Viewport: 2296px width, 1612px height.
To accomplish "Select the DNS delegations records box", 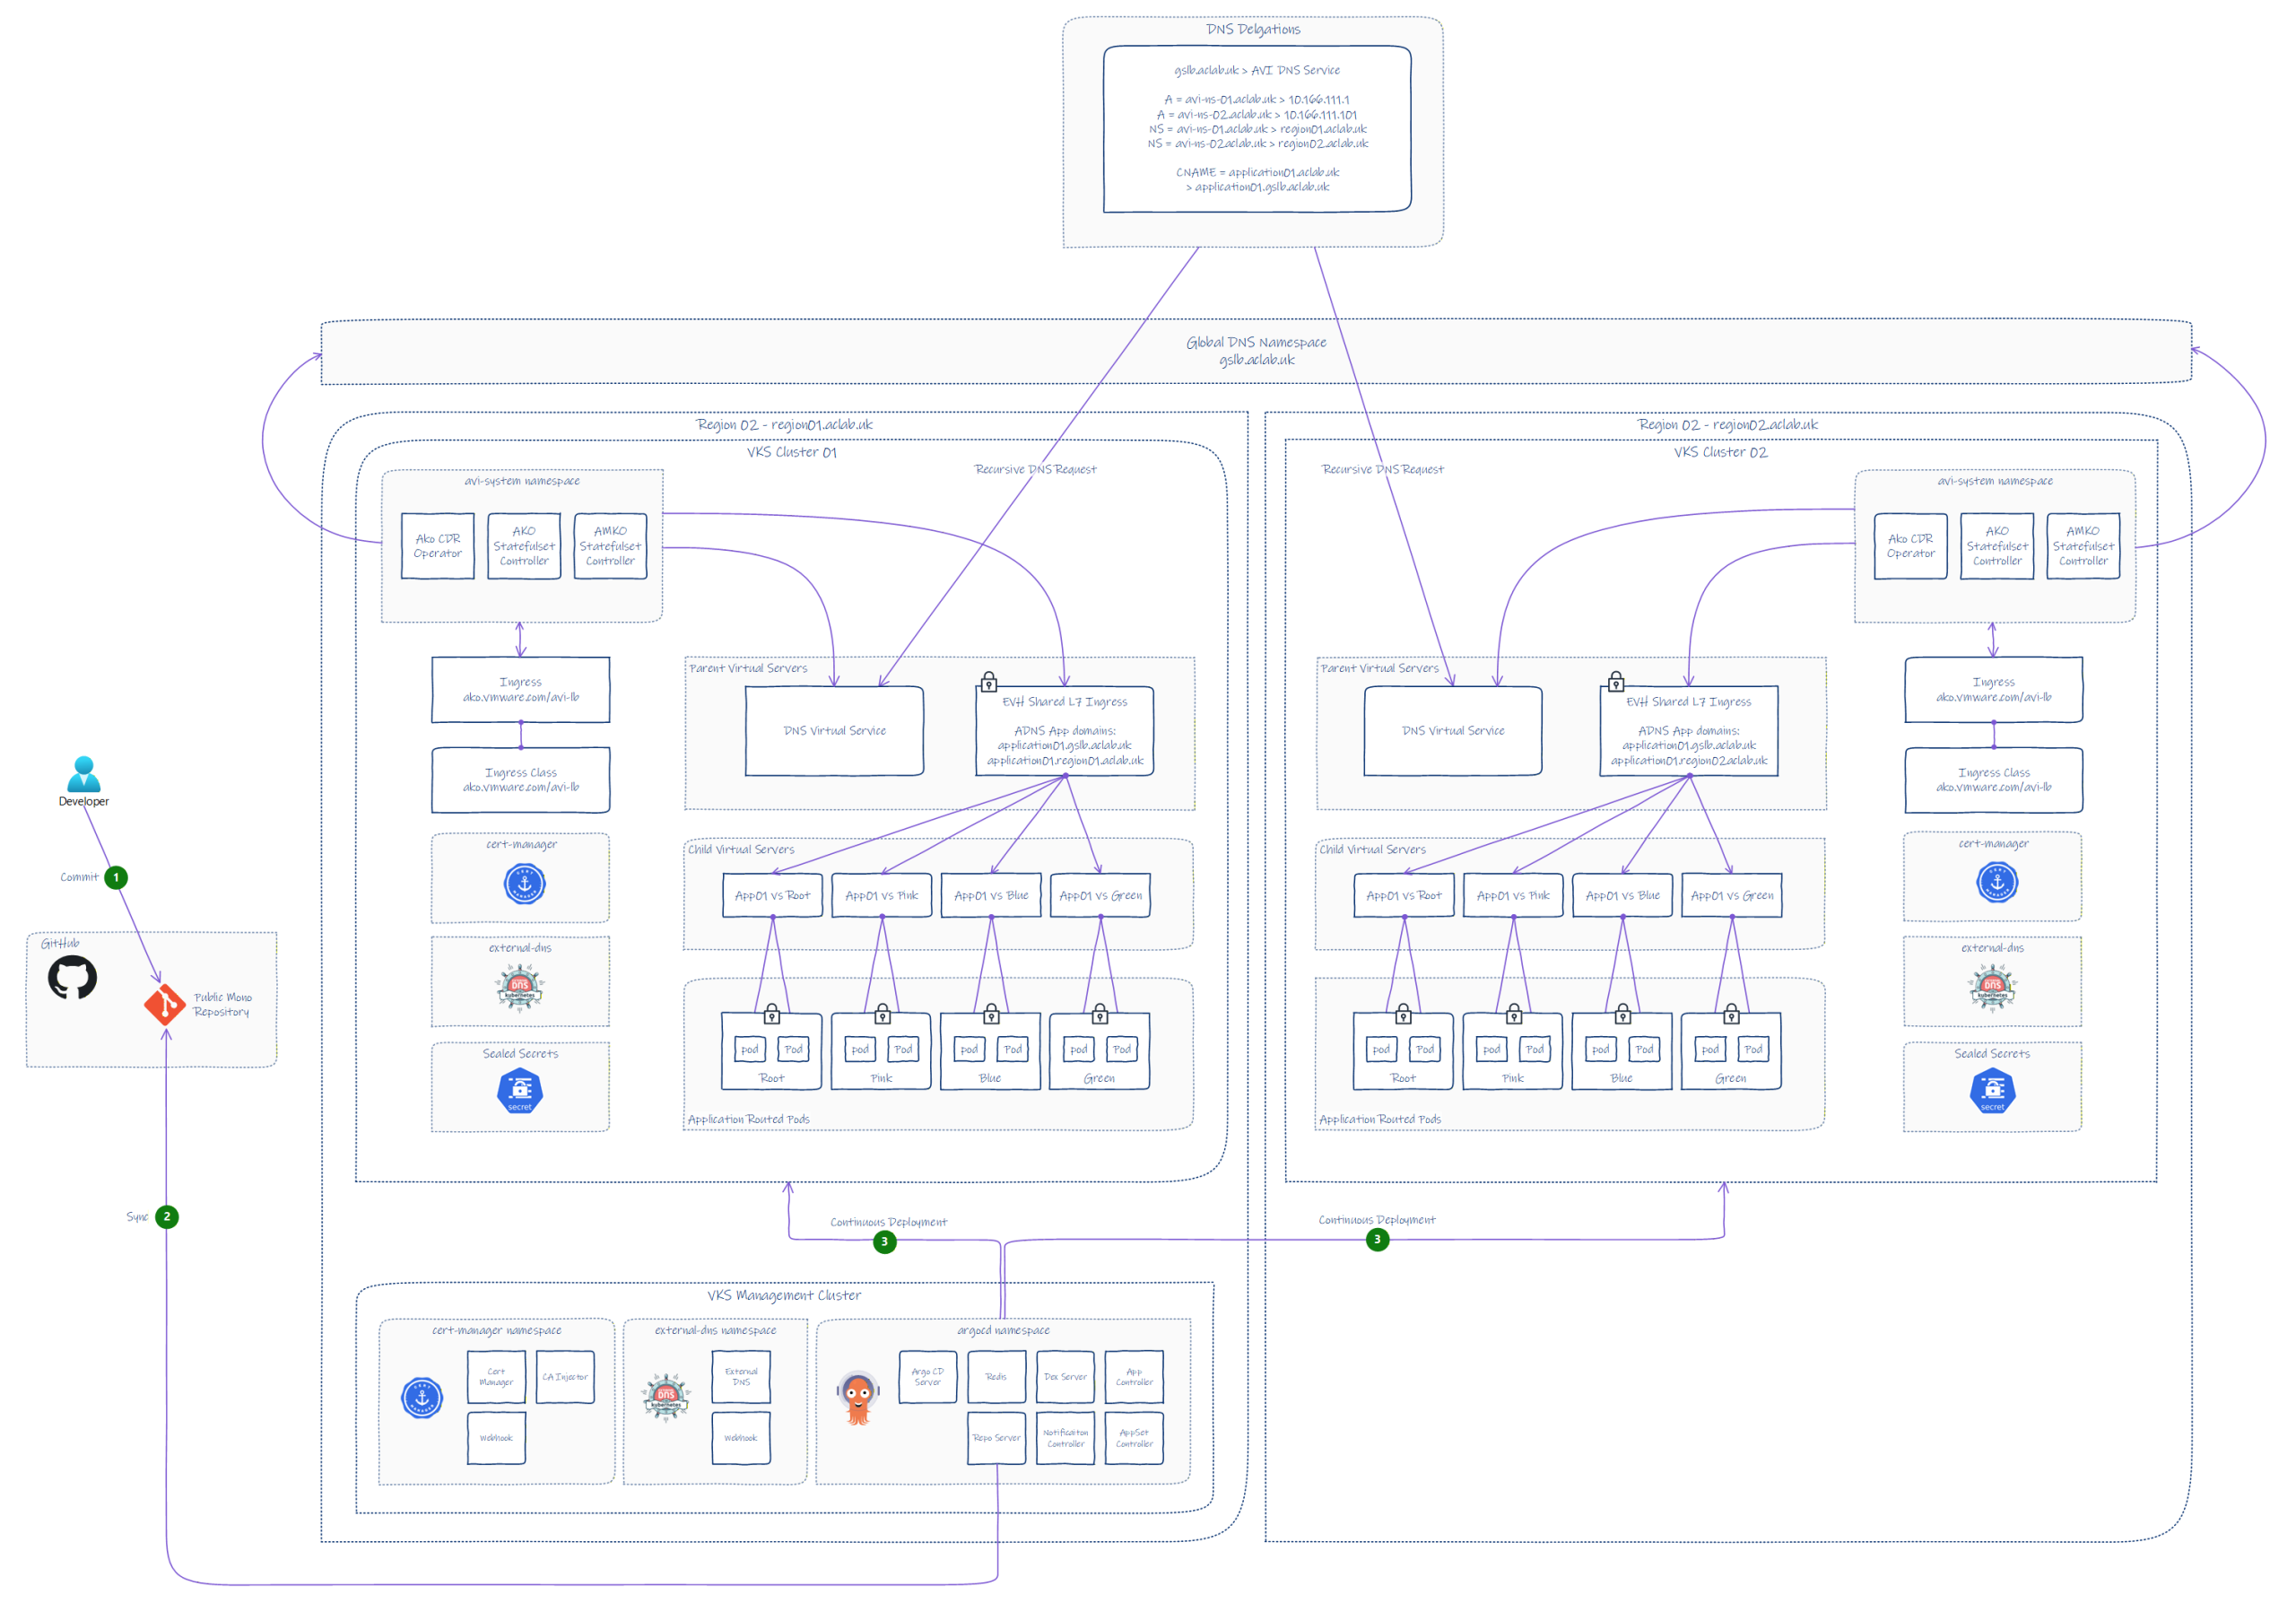I will tap(1257, 128).
